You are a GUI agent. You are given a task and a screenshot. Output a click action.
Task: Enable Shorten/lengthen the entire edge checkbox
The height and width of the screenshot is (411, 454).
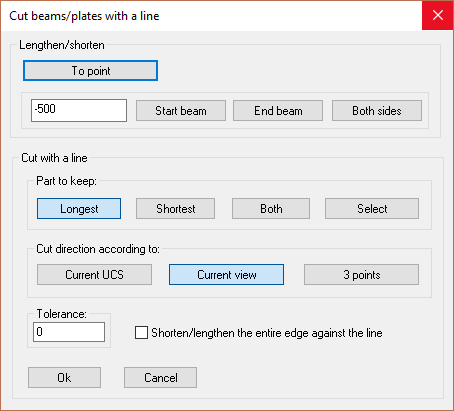[141, 333]
